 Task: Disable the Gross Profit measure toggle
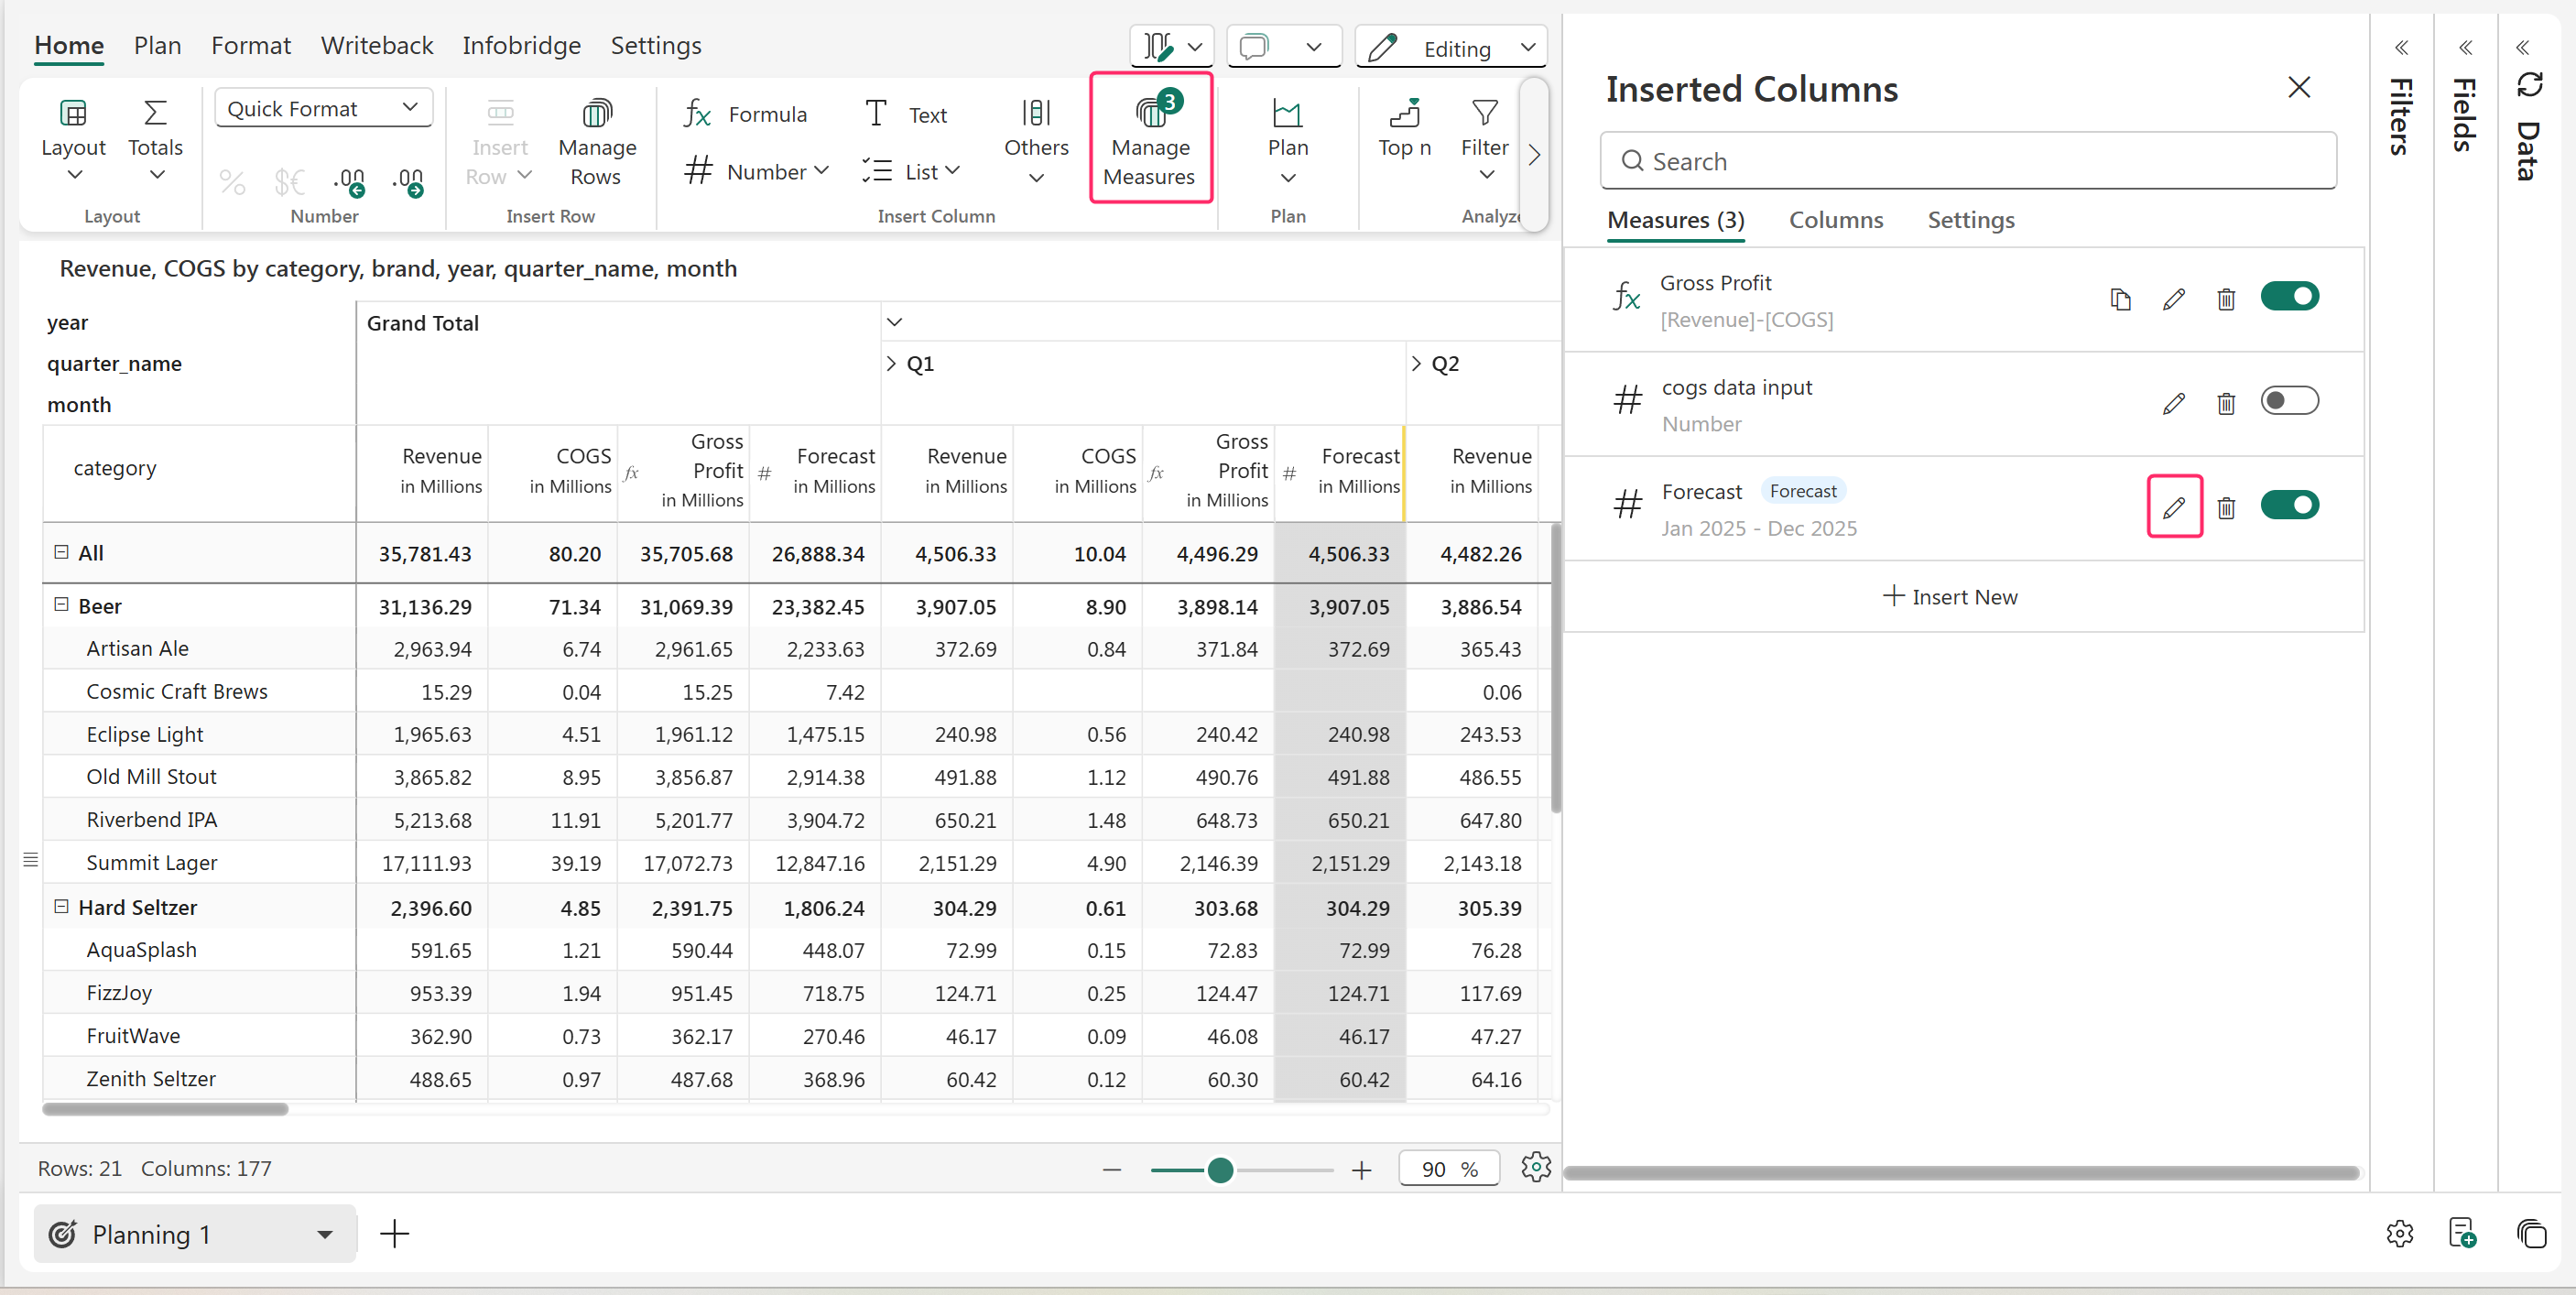(x=2288, y=297)
